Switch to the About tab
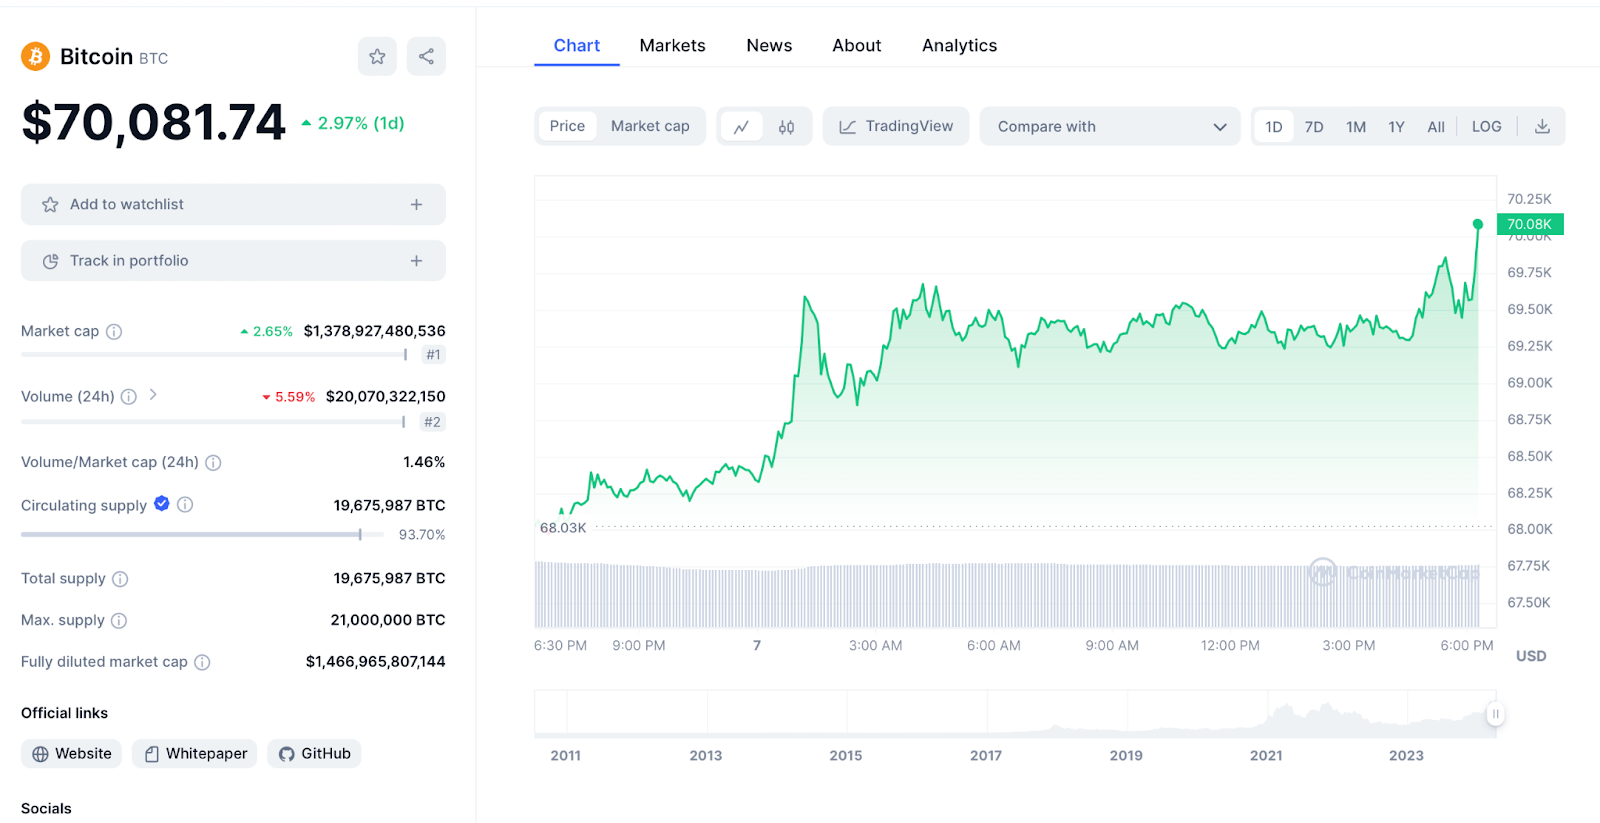This screenshot has height=823, width=1600. click(x=857, y=46)
